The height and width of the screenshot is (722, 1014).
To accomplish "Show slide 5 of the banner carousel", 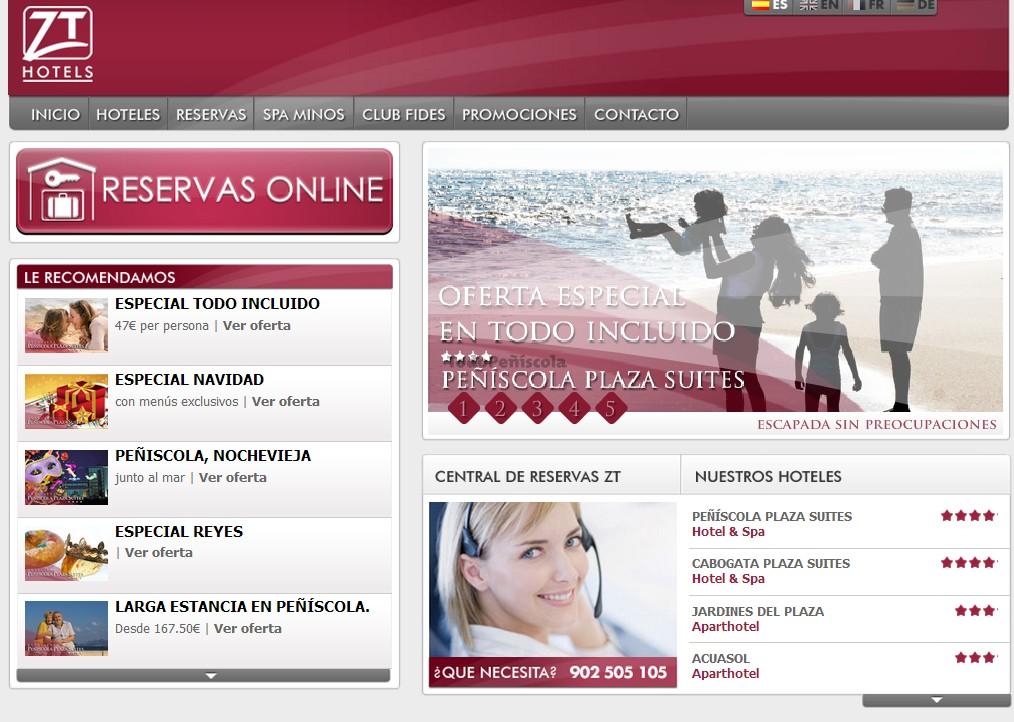I will pyautogui.click(x=610, y=408).
